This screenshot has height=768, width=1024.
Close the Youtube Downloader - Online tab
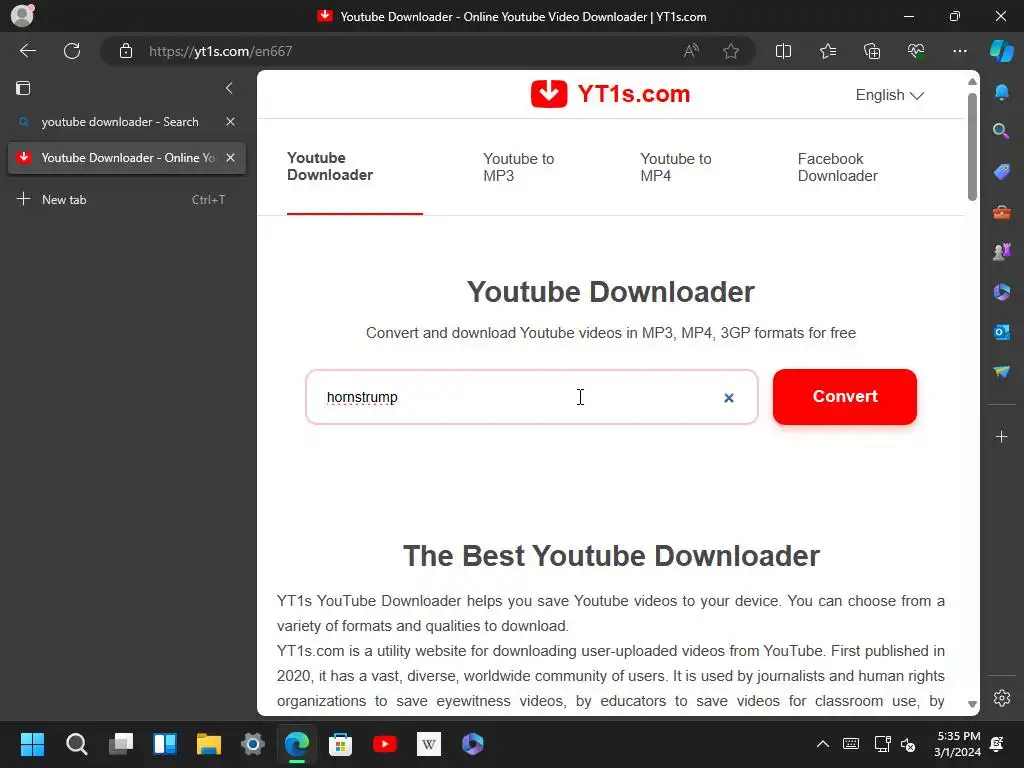tap(231, 158)
